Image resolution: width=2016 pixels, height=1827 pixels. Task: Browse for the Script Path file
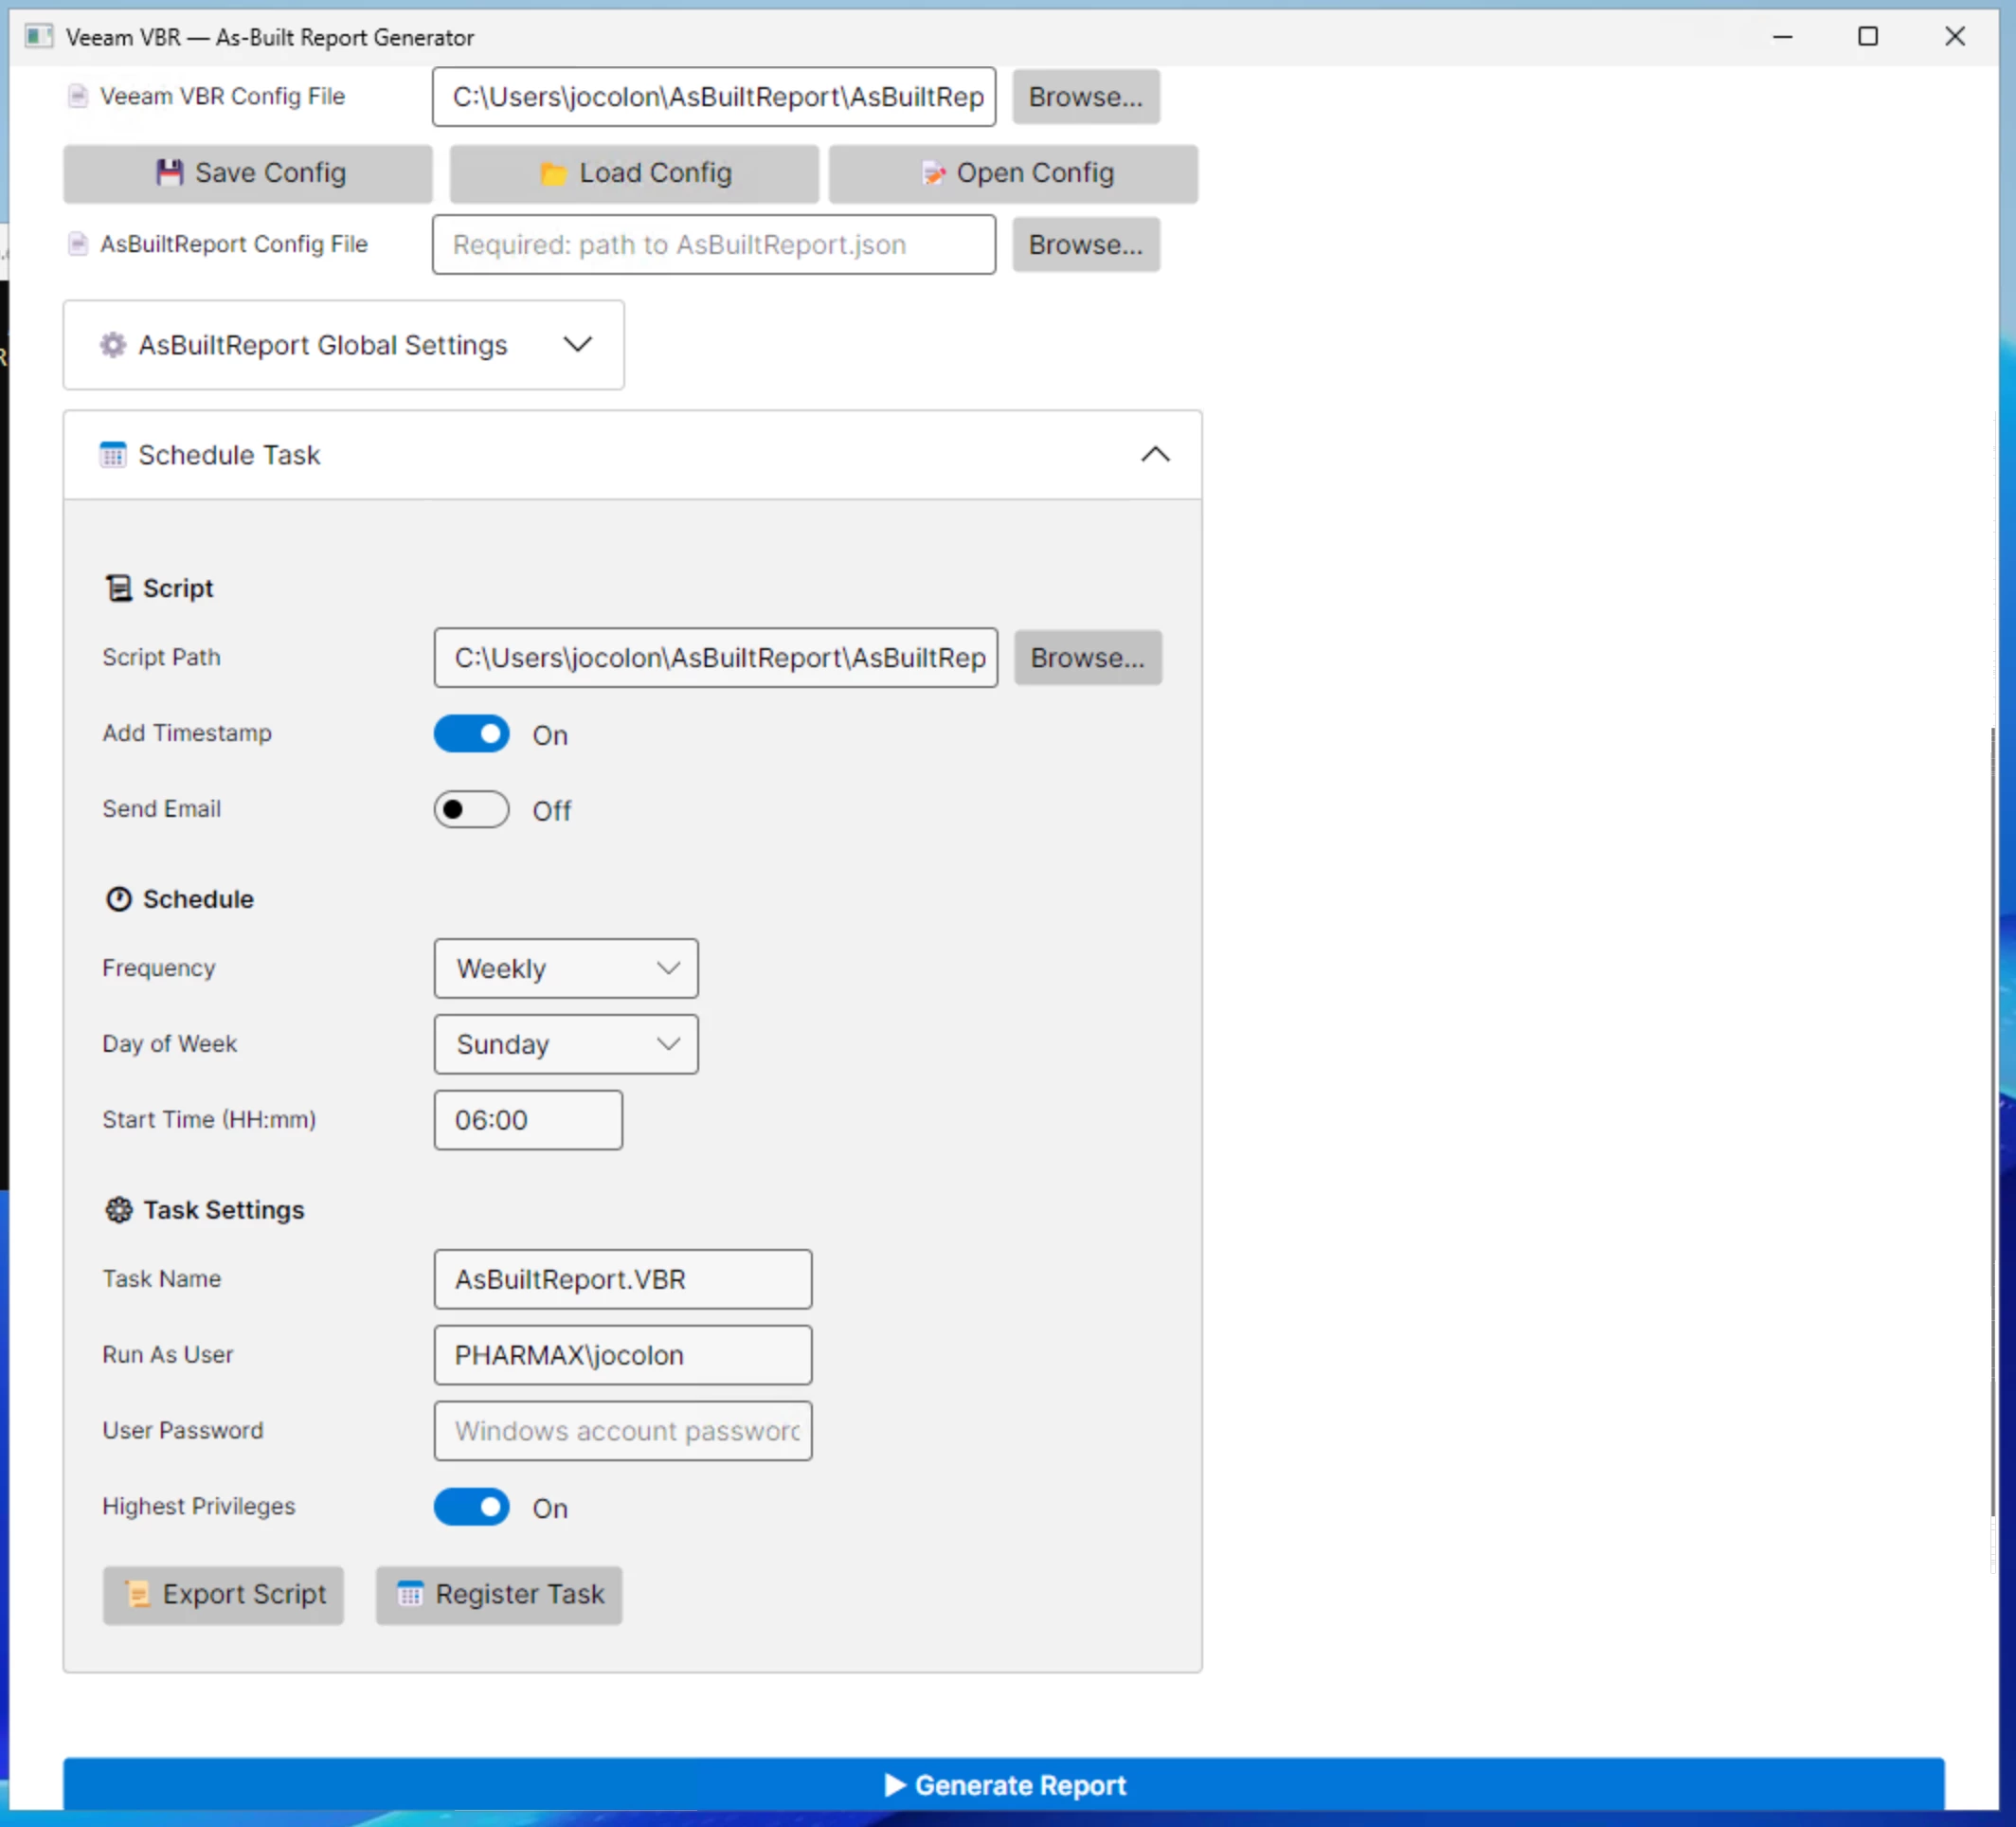[x=1087, y=658]
